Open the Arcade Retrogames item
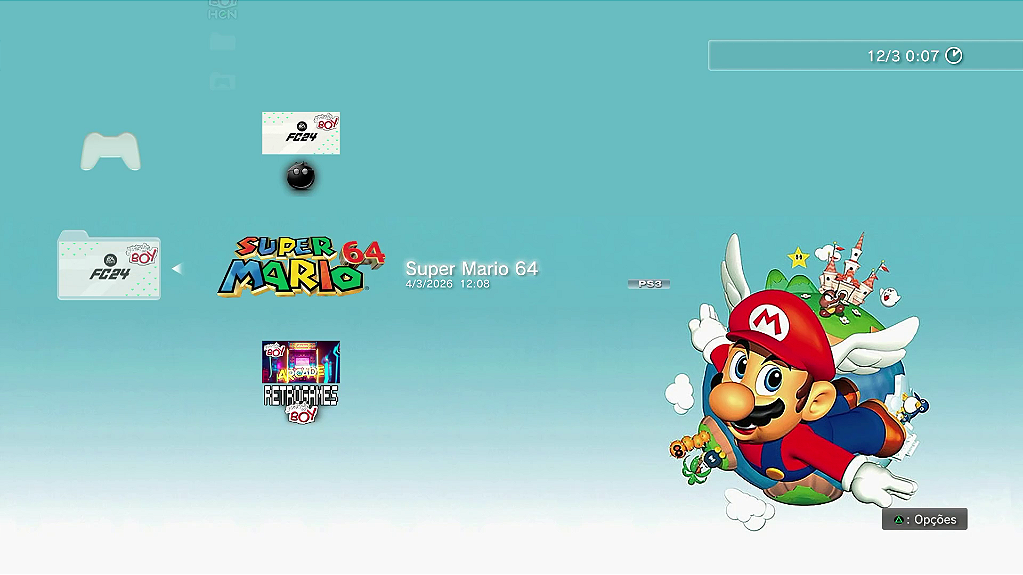This screenshot has width=1023, height=575. pos(301,382)
